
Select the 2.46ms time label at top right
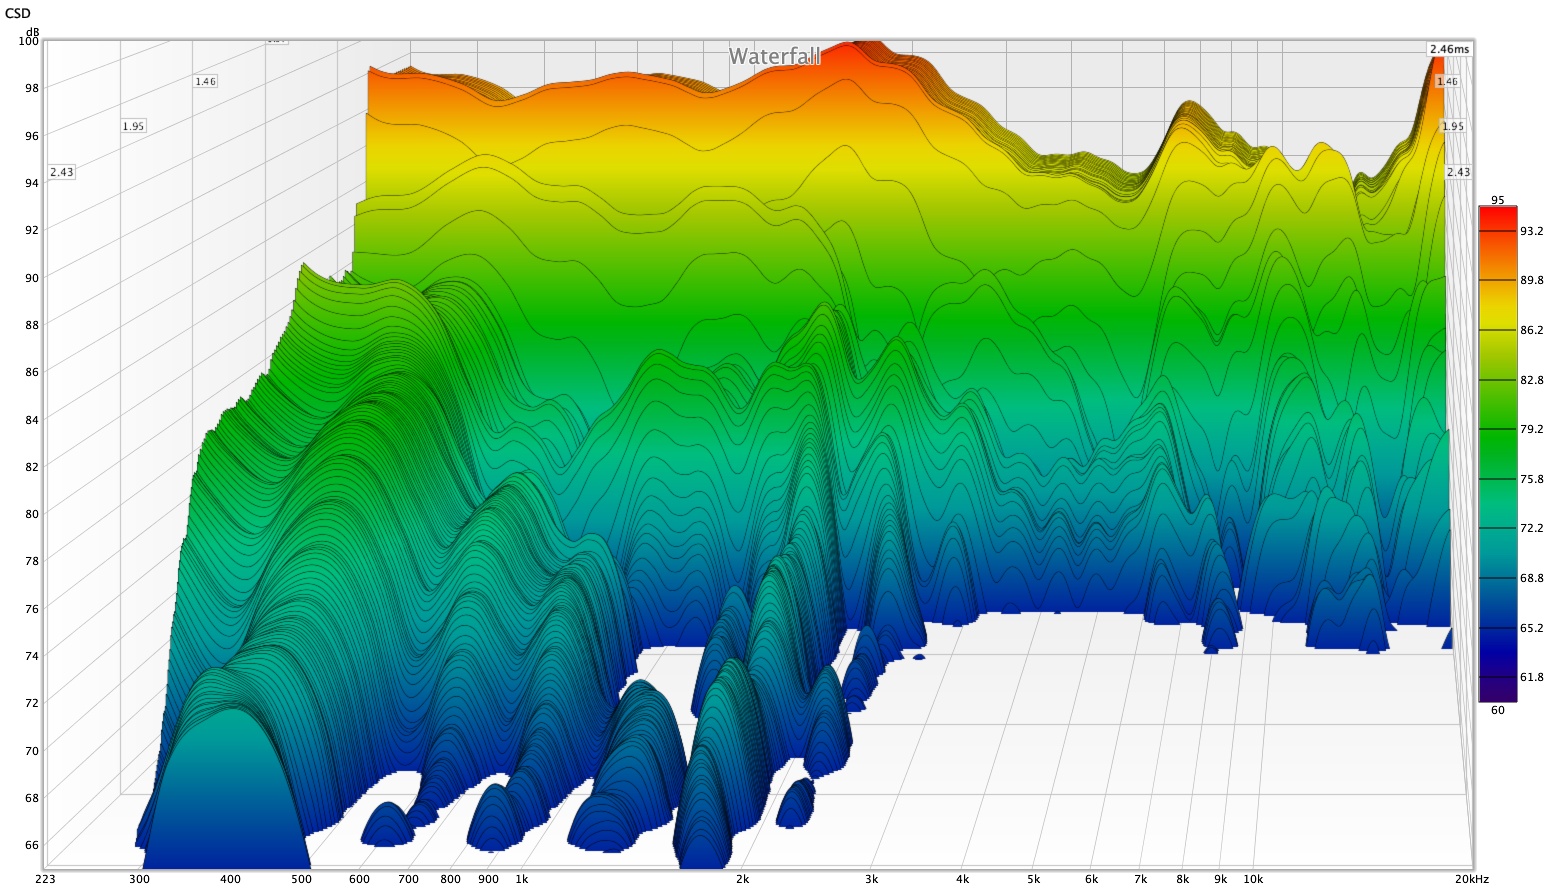coord(1449,49)
